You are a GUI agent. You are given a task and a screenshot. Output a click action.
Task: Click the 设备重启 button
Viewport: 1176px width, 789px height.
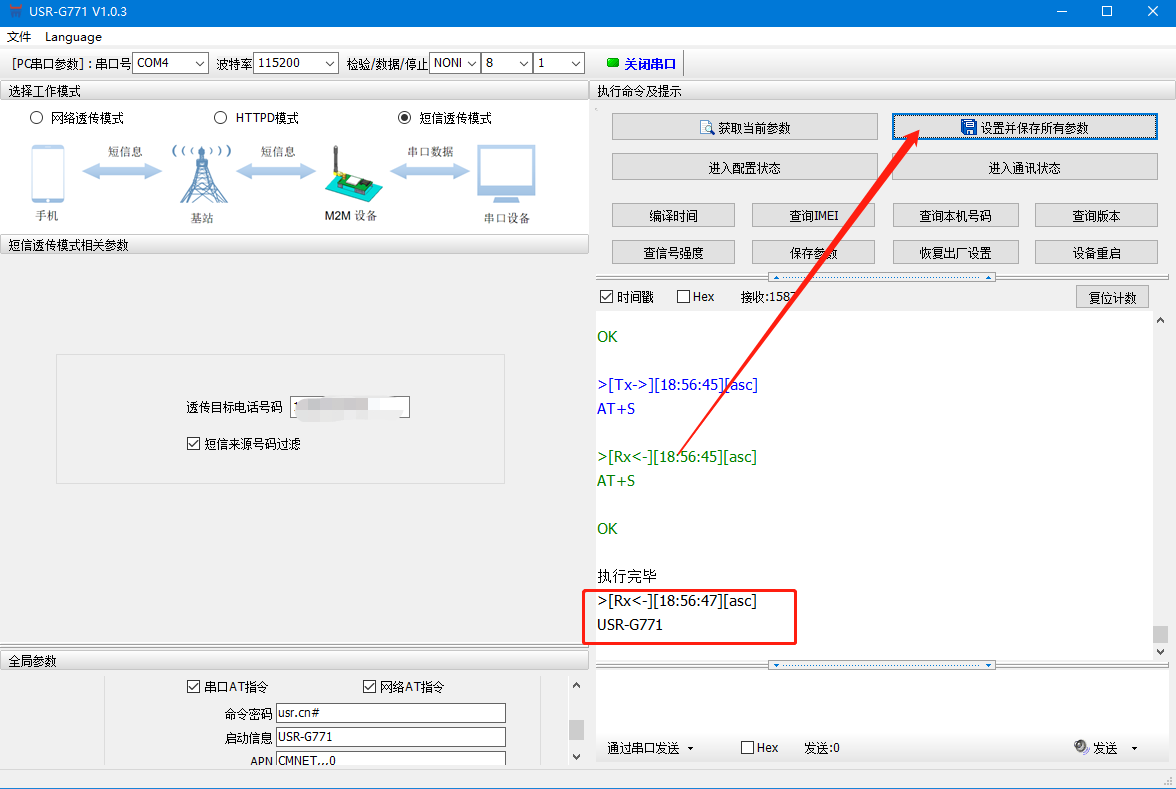[1096, 253]
